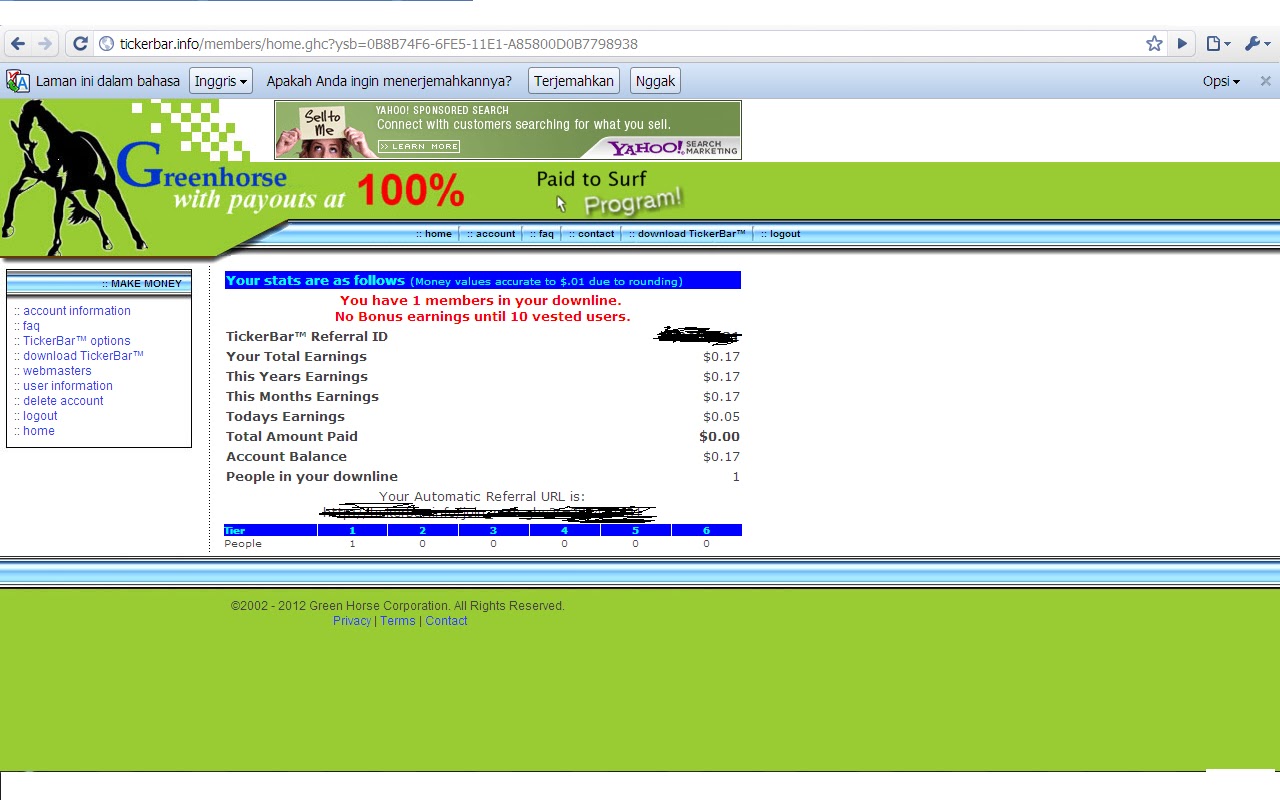Click the 'Account Balance' label
The width and height of the screenshot is (1280, 800).
[286, 457]
